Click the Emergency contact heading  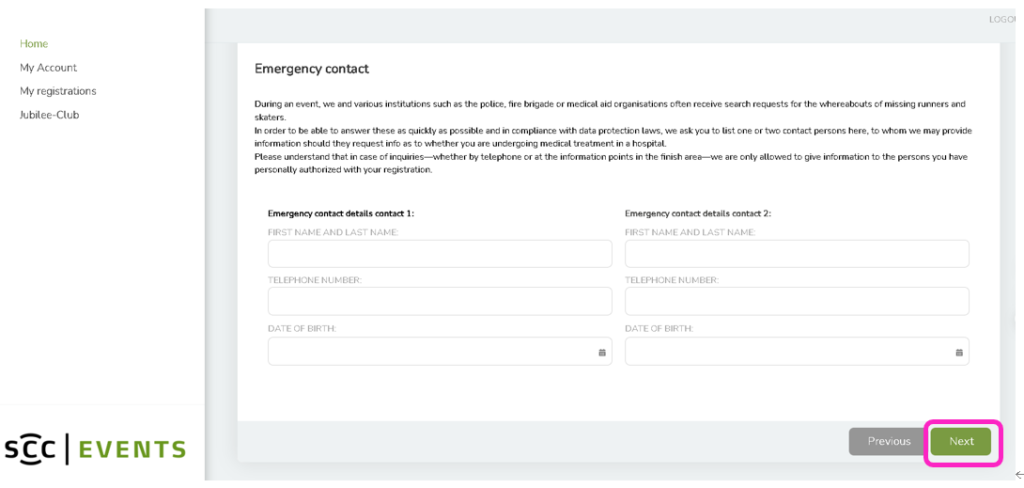point(312,69)
